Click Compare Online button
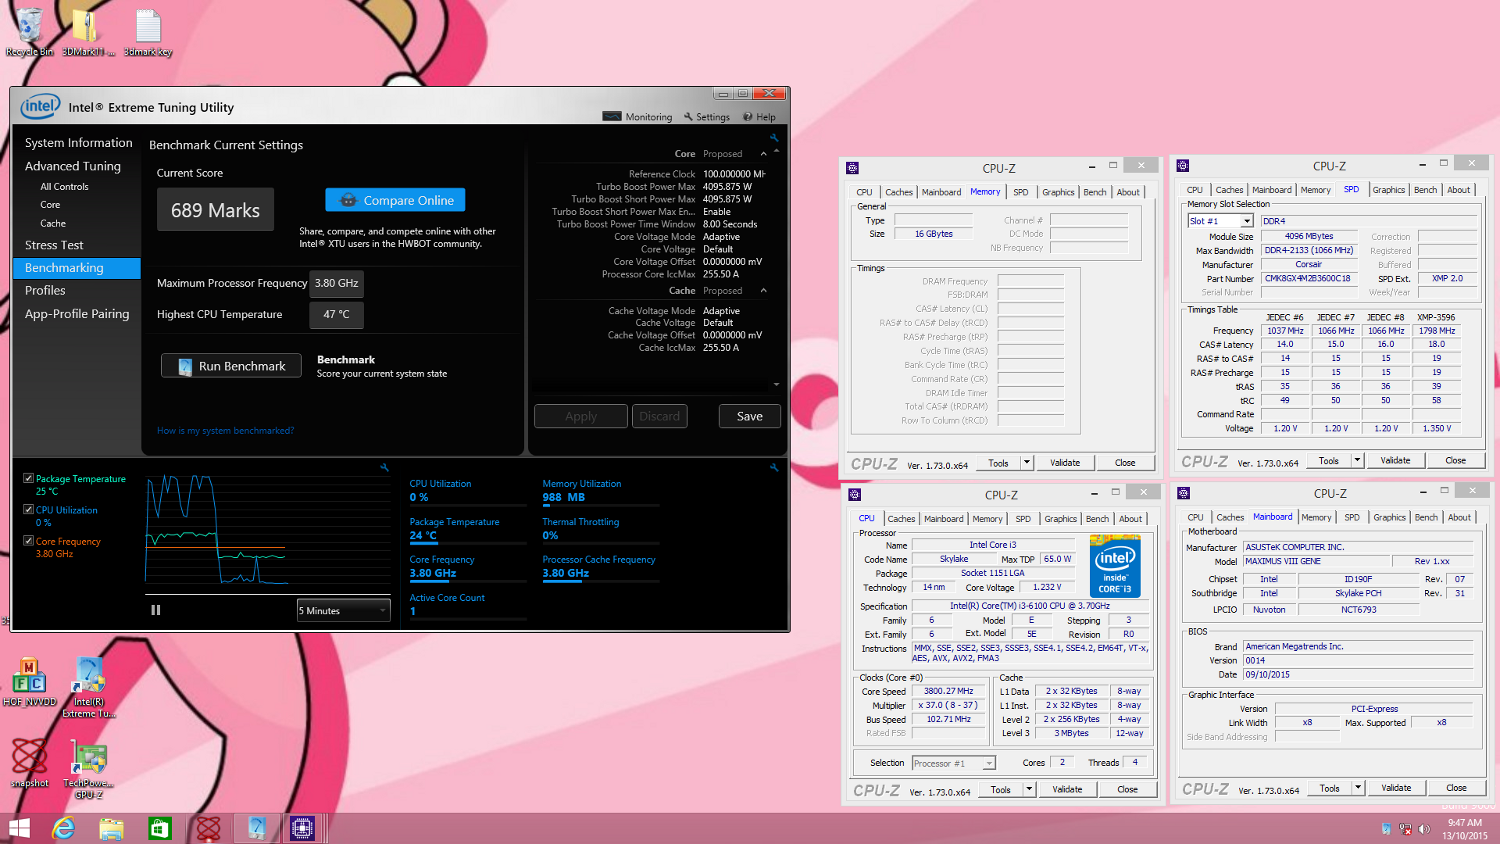Screen dimensions: 1500x844 tap(395, 200)
